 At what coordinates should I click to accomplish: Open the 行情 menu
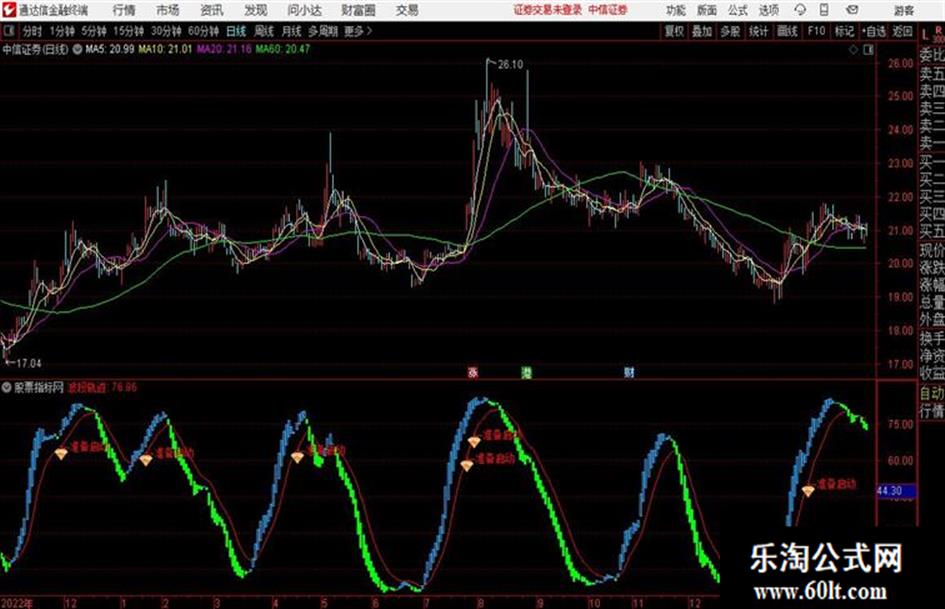(x=124, y=10)
